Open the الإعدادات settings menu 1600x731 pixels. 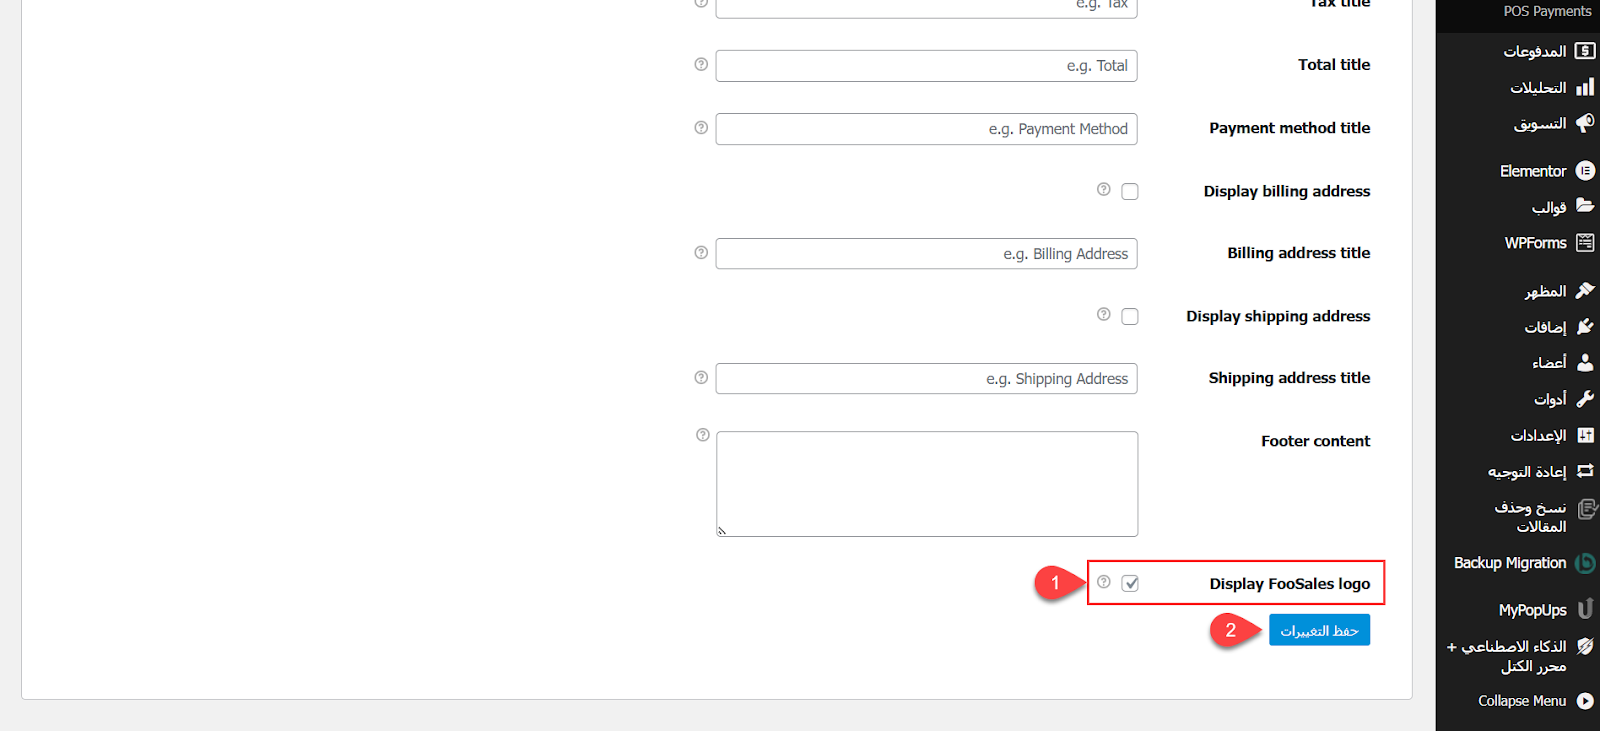[1539, 436]
